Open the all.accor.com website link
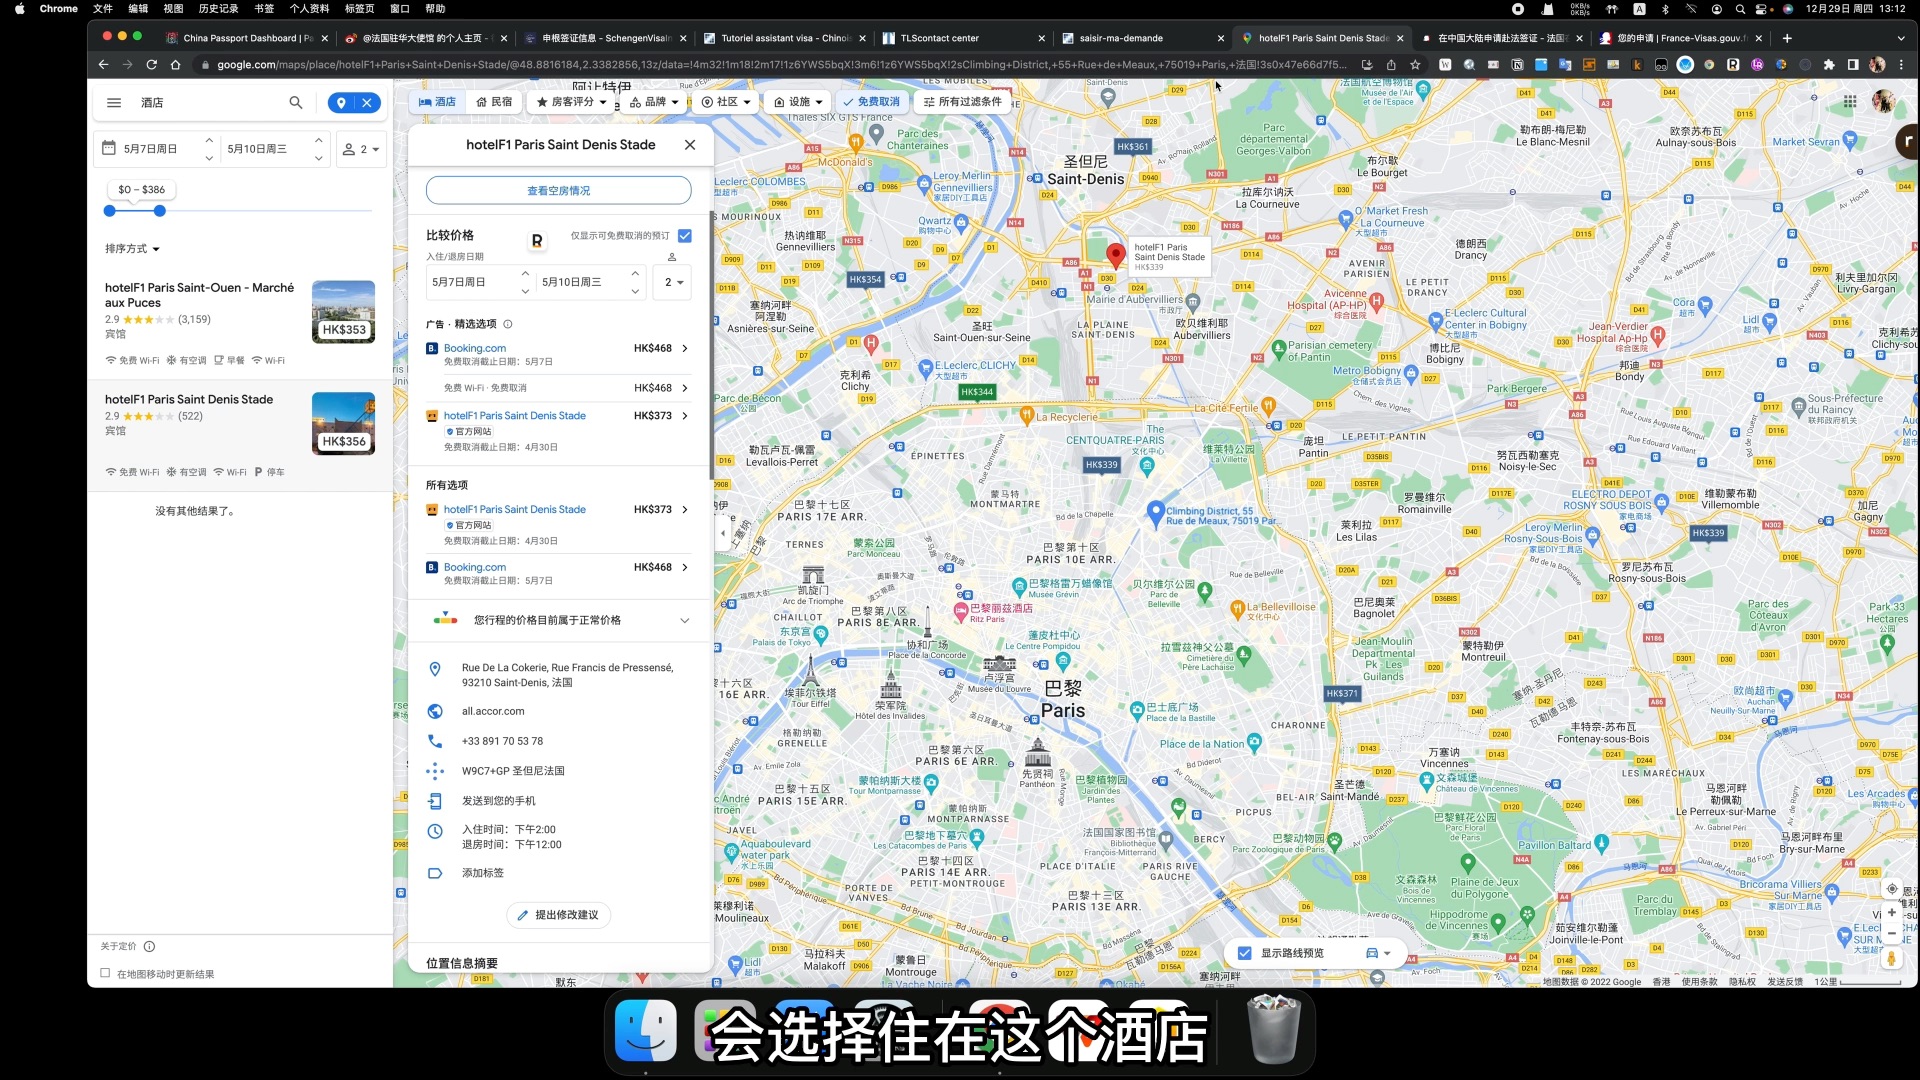1920x1080 pixels. (493, 712)
